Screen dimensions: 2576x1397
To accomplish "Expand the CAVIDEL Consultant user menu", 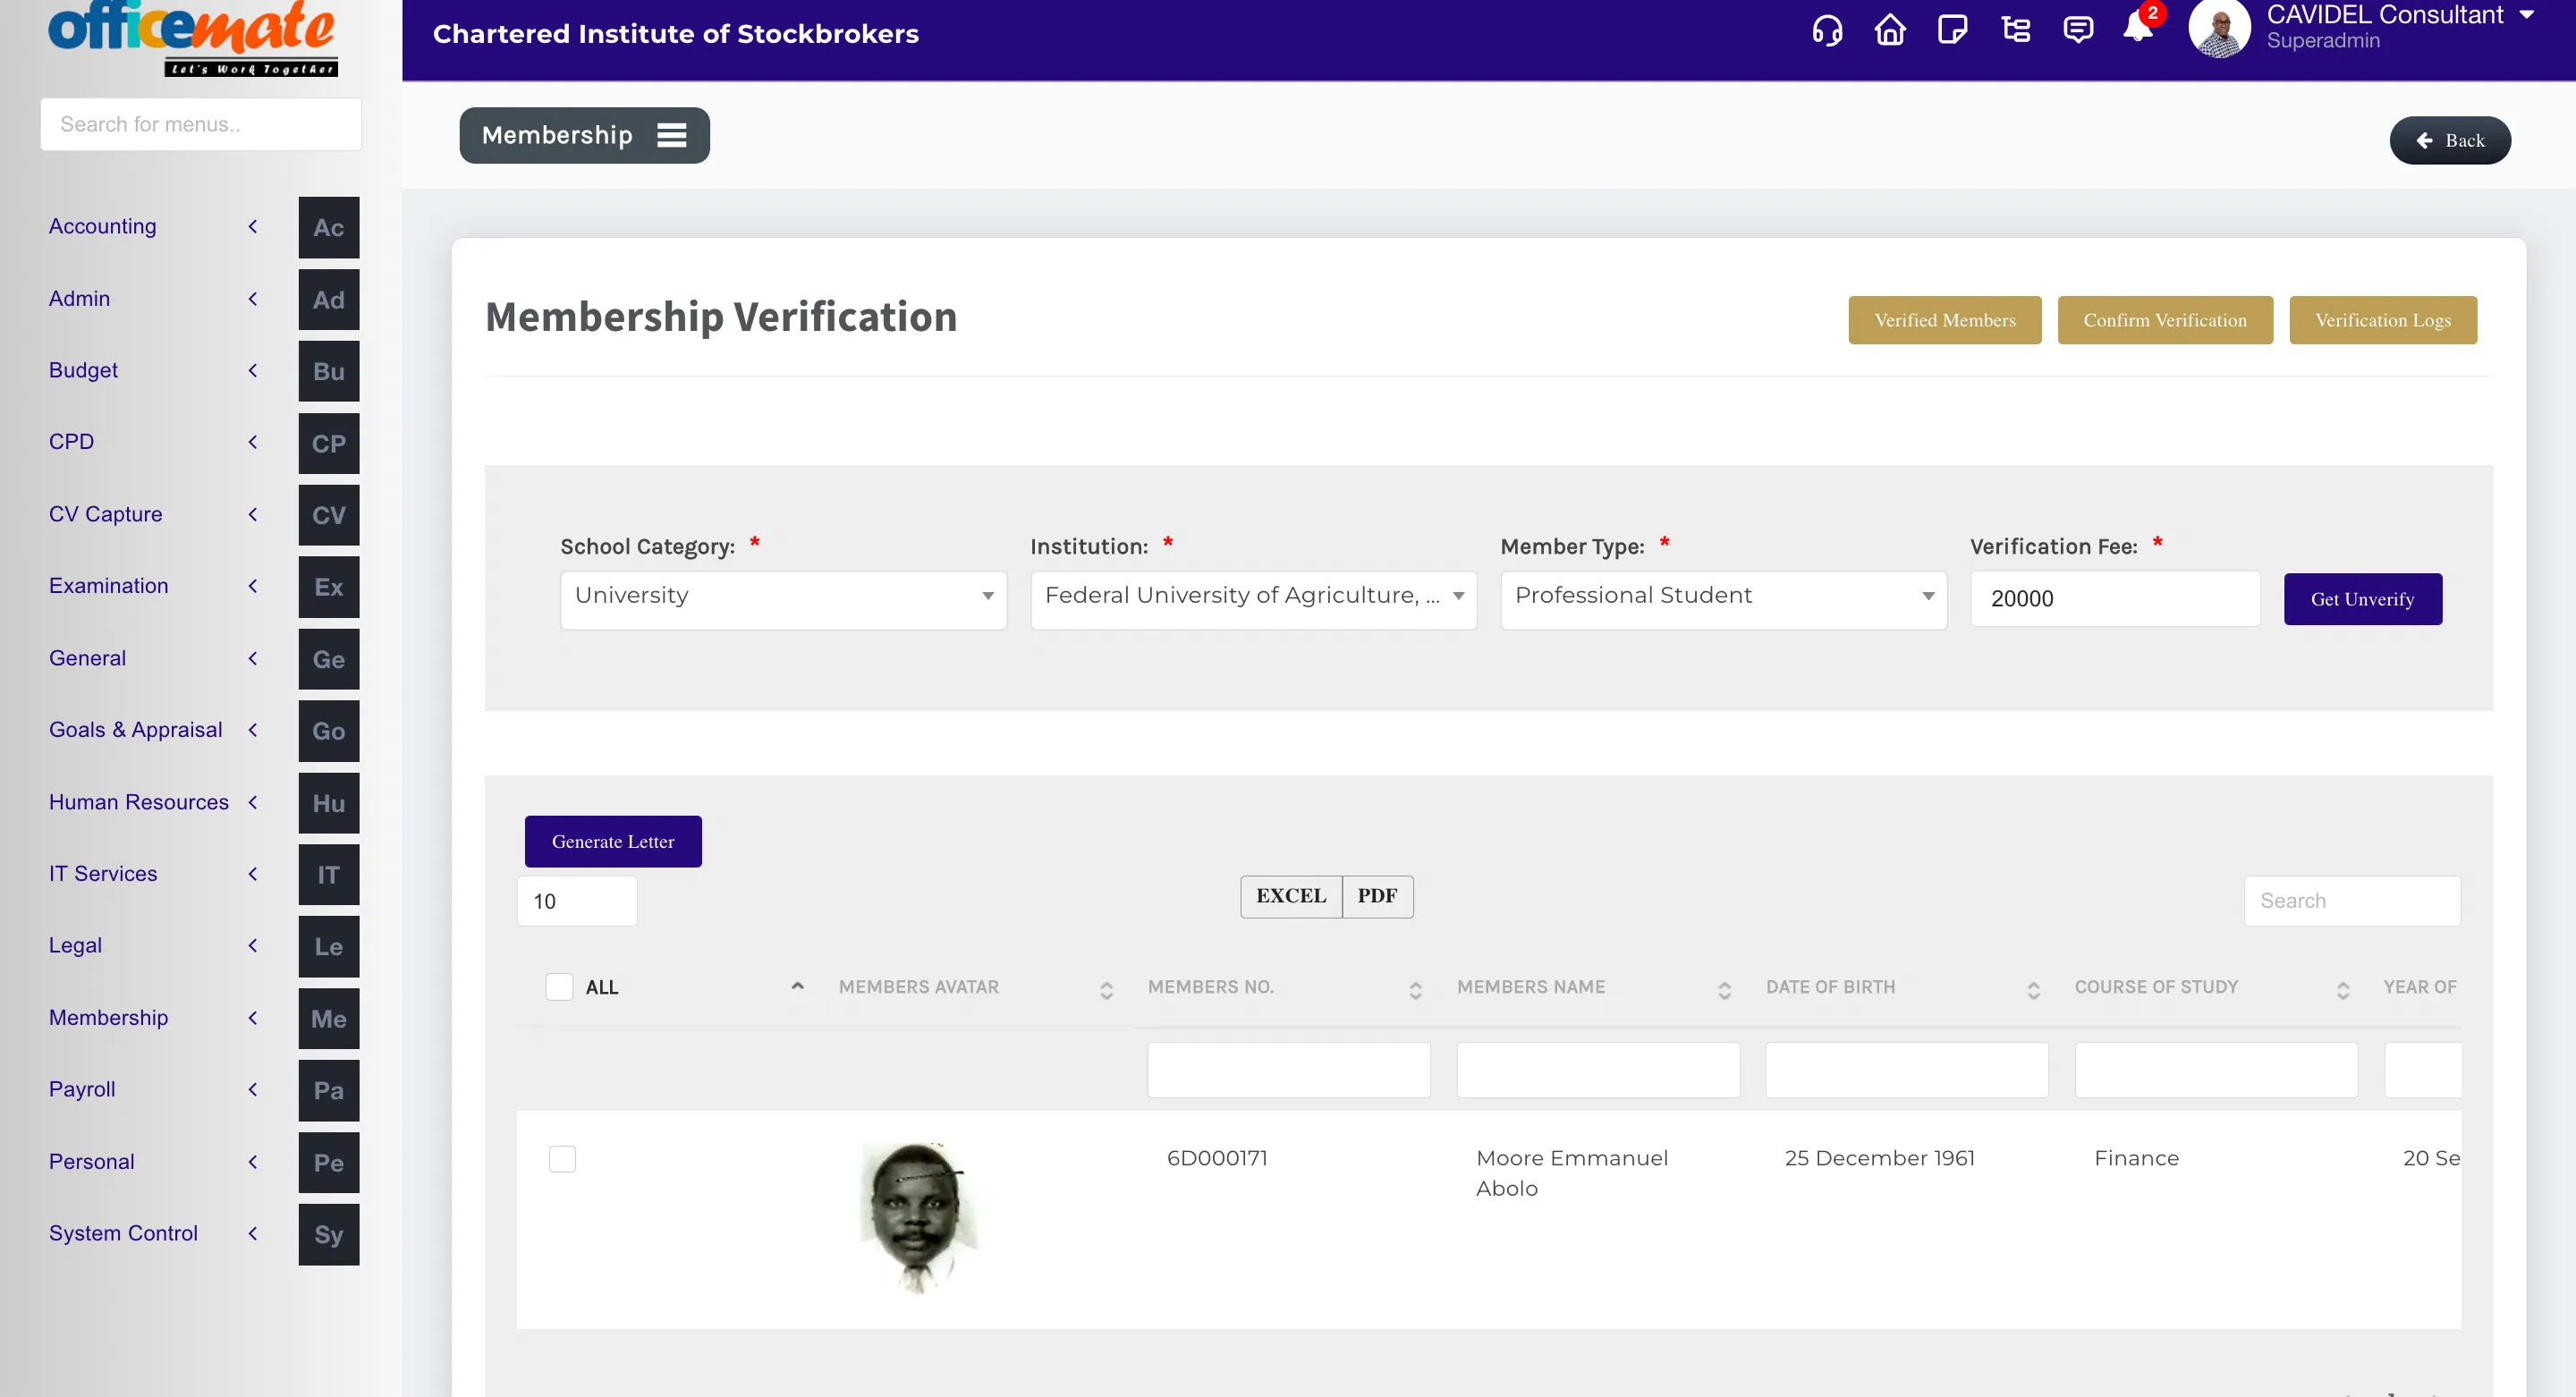I will tap(2527, 15).
